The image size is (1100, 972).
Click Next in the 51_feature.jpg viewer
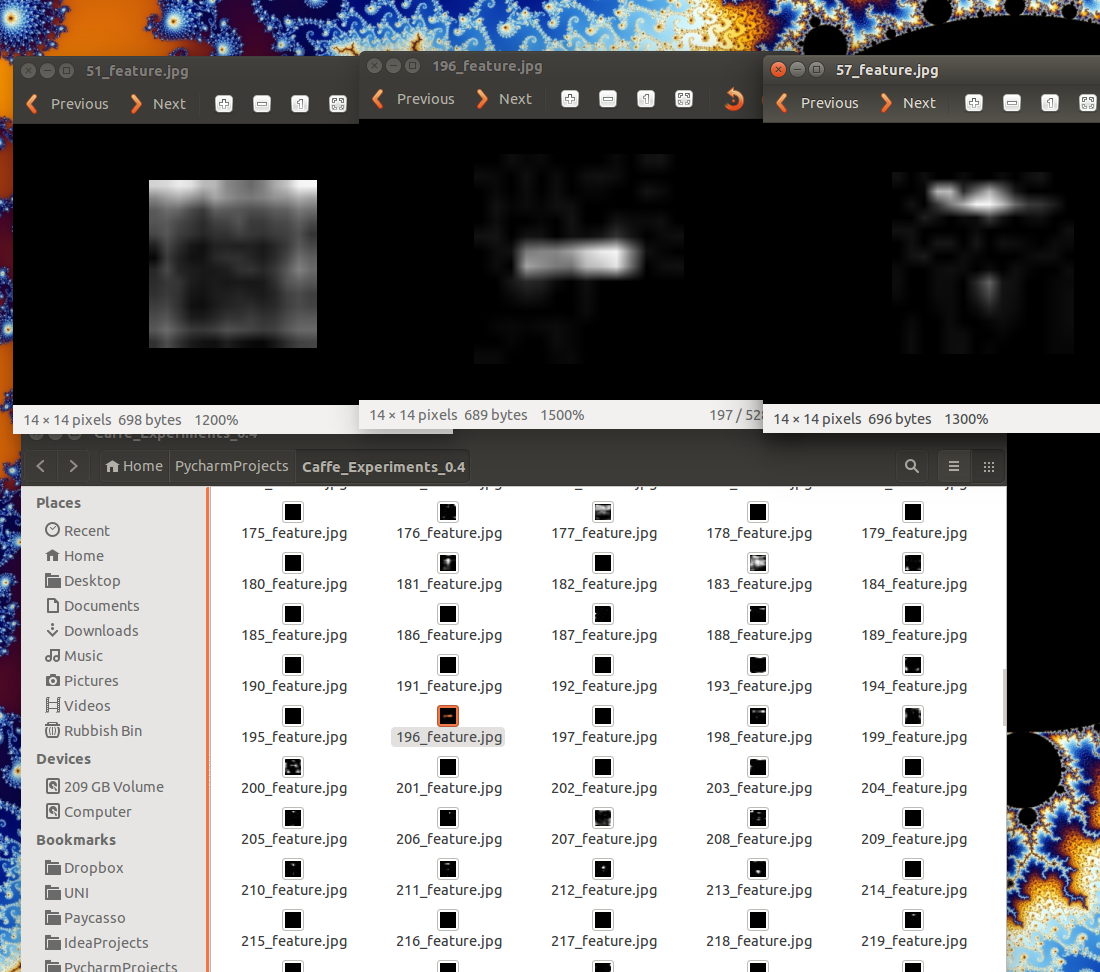pos(158,104)
